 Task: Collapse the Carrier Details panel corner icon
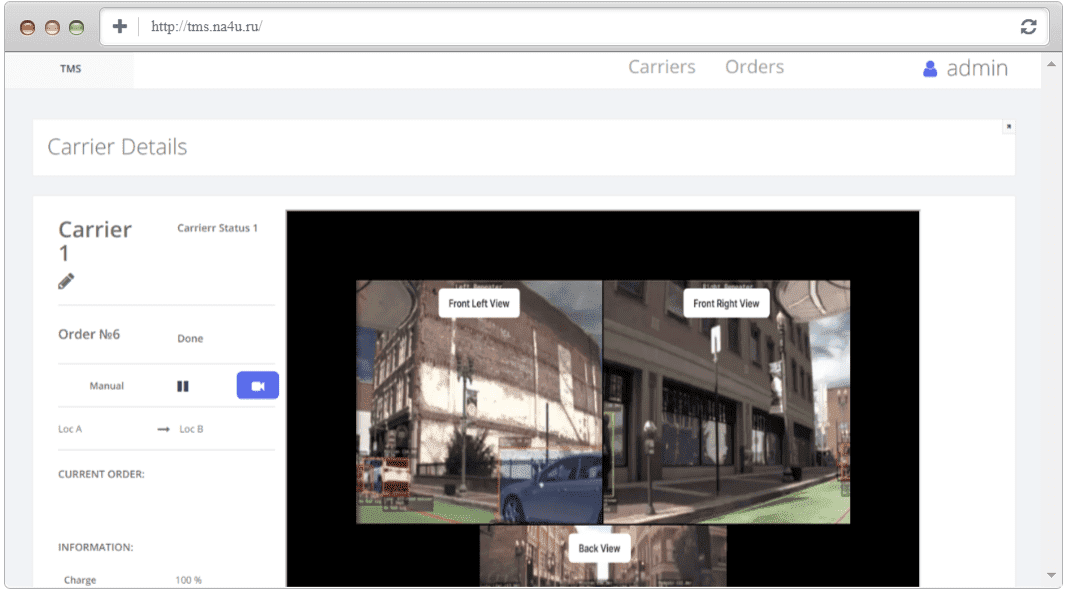point(1009,126)
